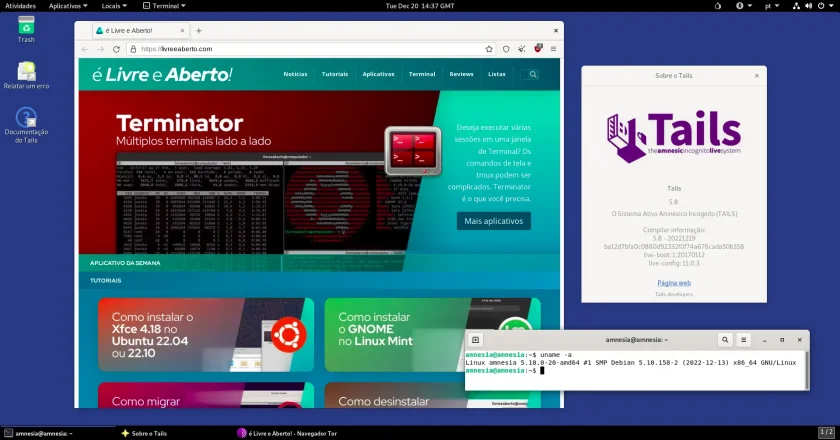Bookmark this page with the star icon
This screenshot has height=440, width=840.
pyautogui.click(x=489, y=49)
